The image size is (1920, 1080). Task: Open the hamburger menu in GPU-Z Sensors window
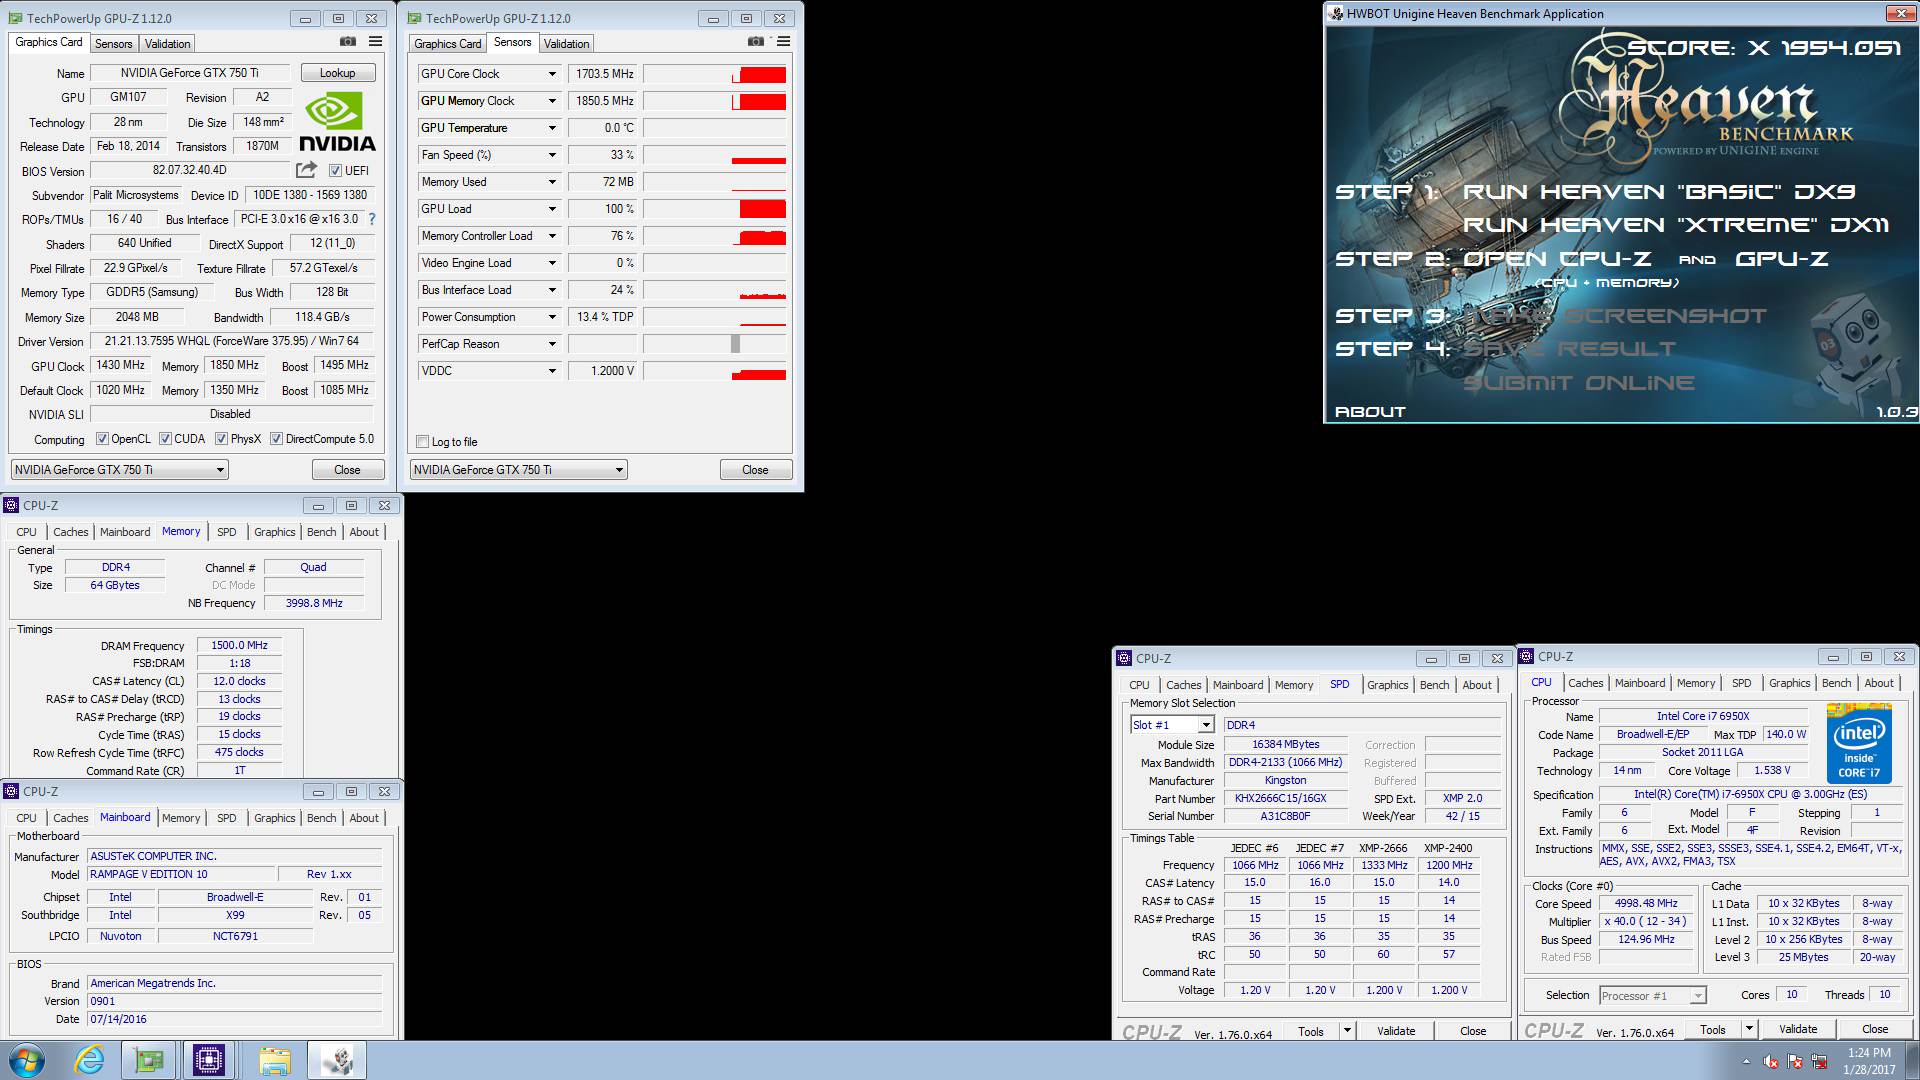(x=783, y=41)
